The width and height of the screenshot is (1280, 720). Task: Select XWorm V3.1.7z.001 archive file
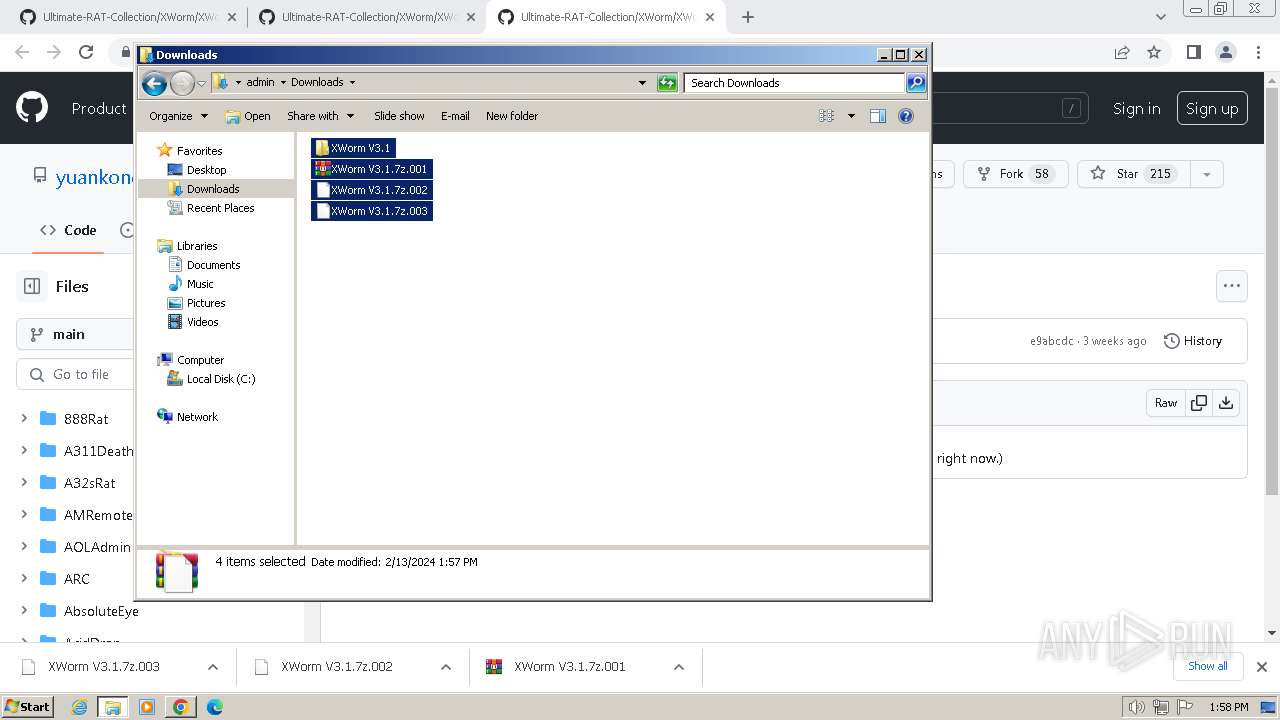pos(371,169)
